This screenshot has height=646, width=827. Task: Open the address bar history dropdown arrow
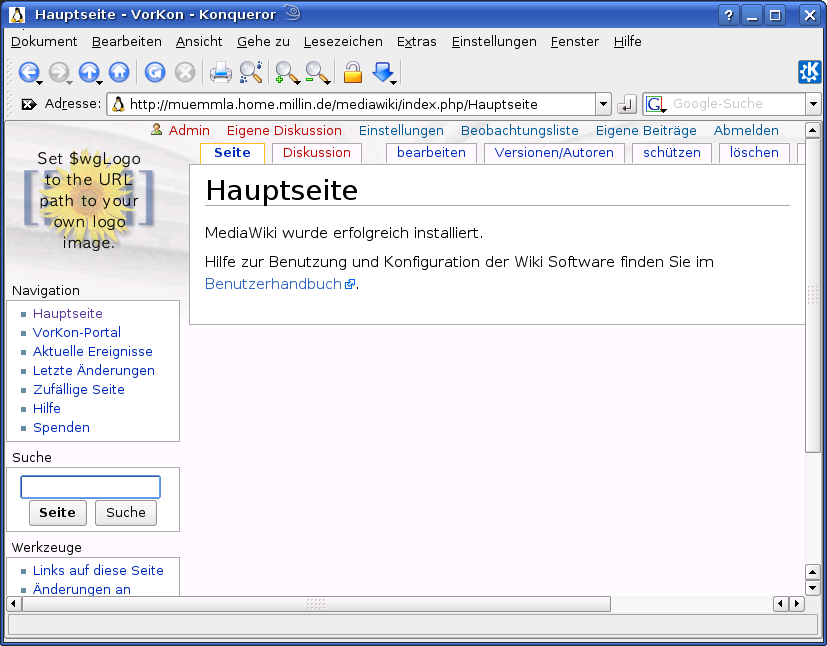tap(603, 104)
